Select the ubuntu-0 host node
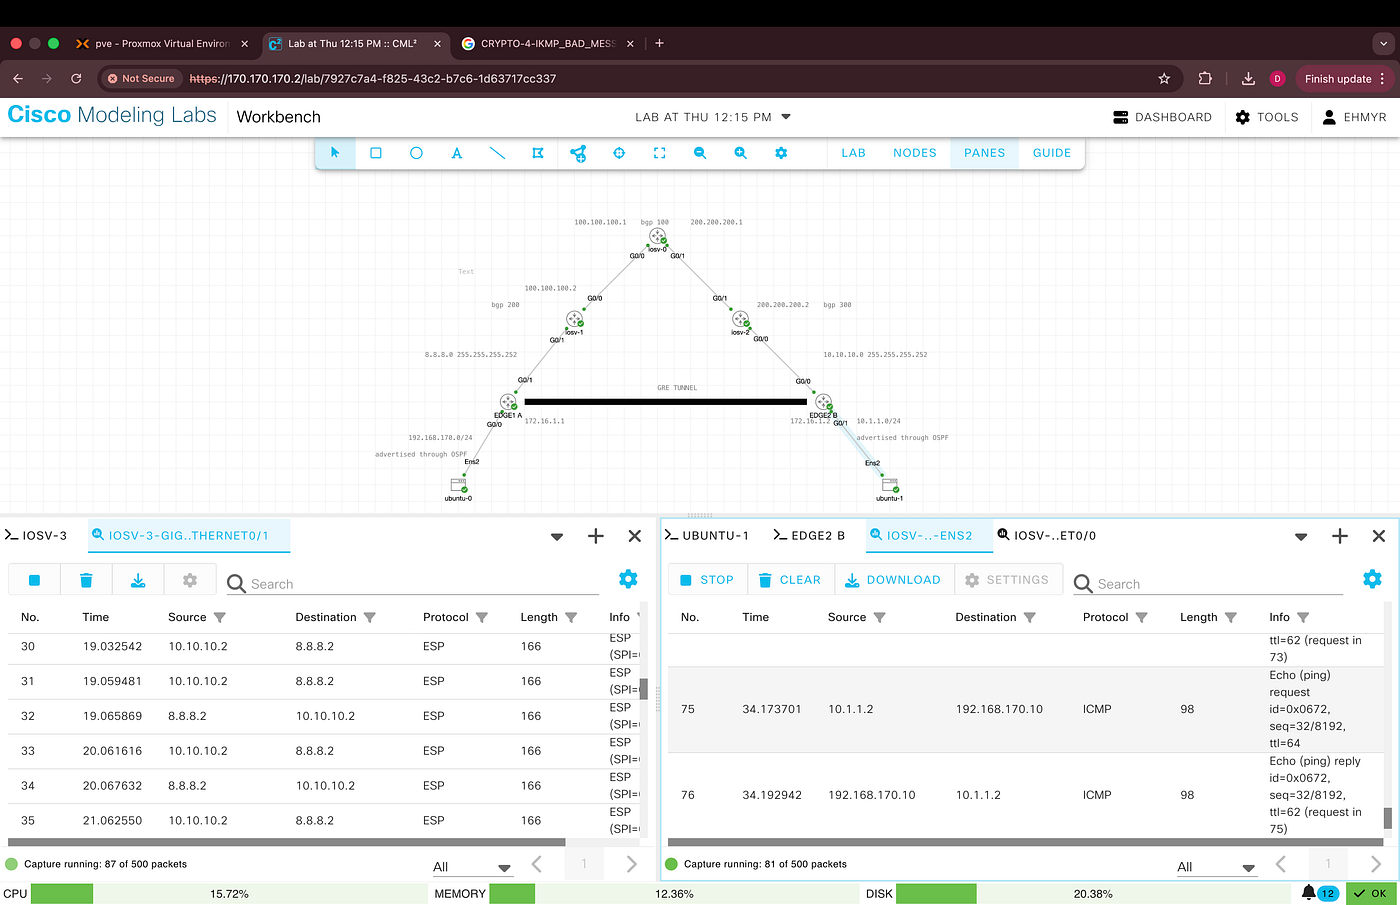Screen dimensions: 1400x905 point(458,485)
